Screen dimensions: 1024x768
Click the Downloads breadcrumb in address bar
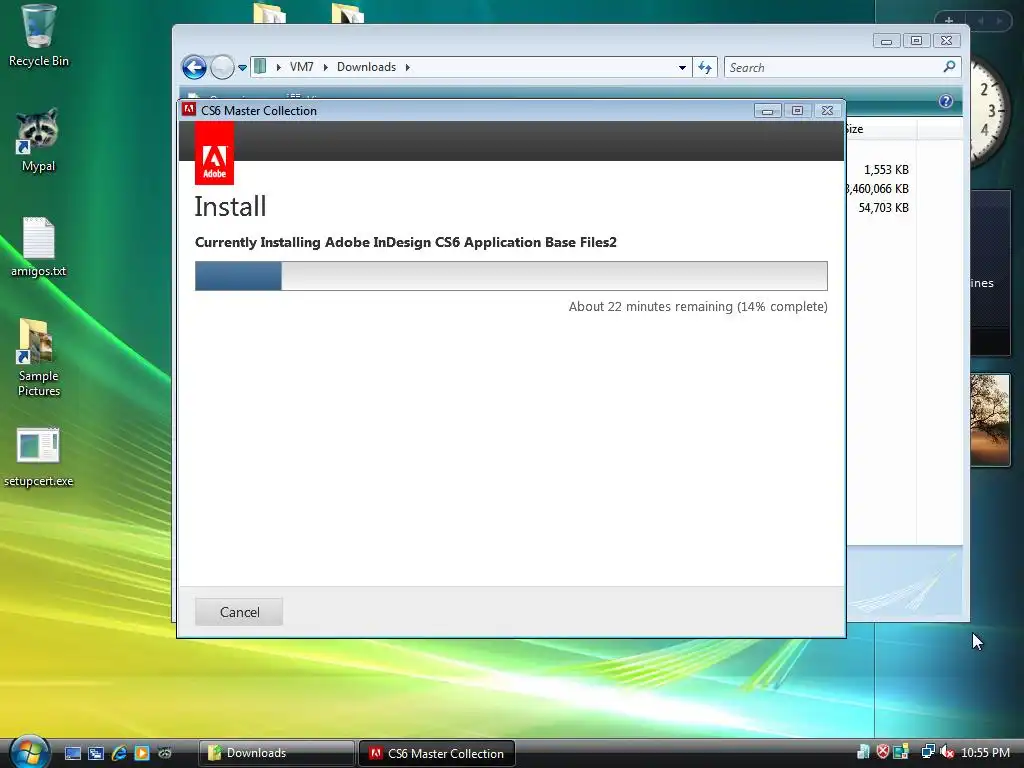coord(366,67)
